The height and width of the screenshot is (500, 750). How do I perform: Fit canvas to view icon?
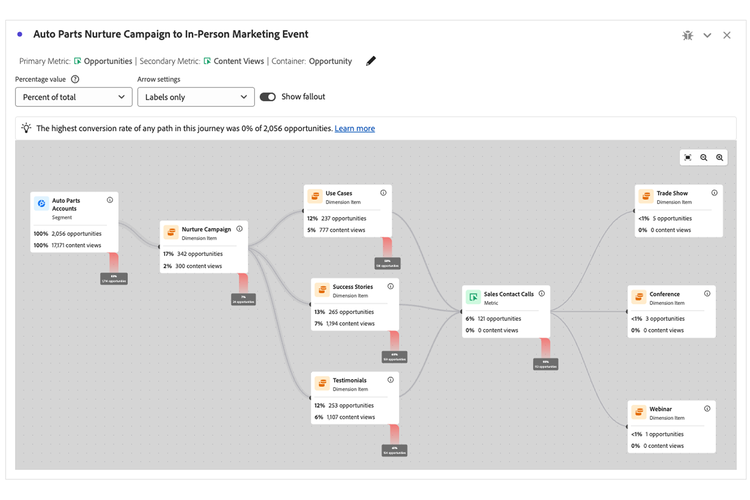point(688,157)
